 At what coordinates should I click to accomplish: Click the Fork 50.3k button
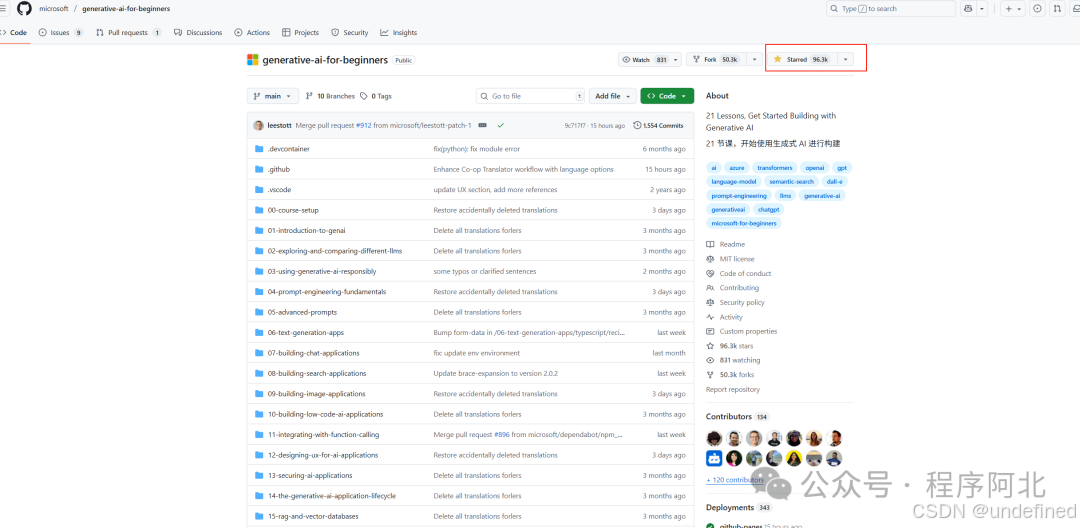716,60
